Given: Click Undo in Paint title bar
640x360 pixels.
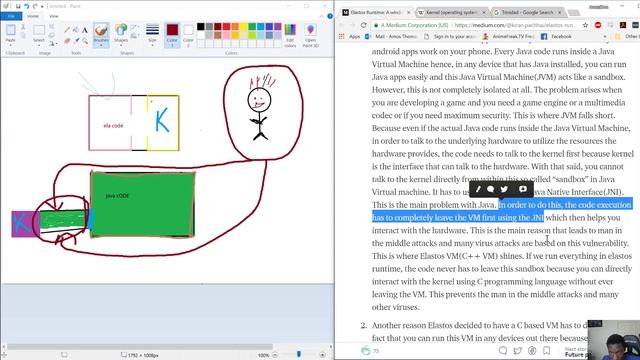Looking at the screenshot, I should pos(27,6).
